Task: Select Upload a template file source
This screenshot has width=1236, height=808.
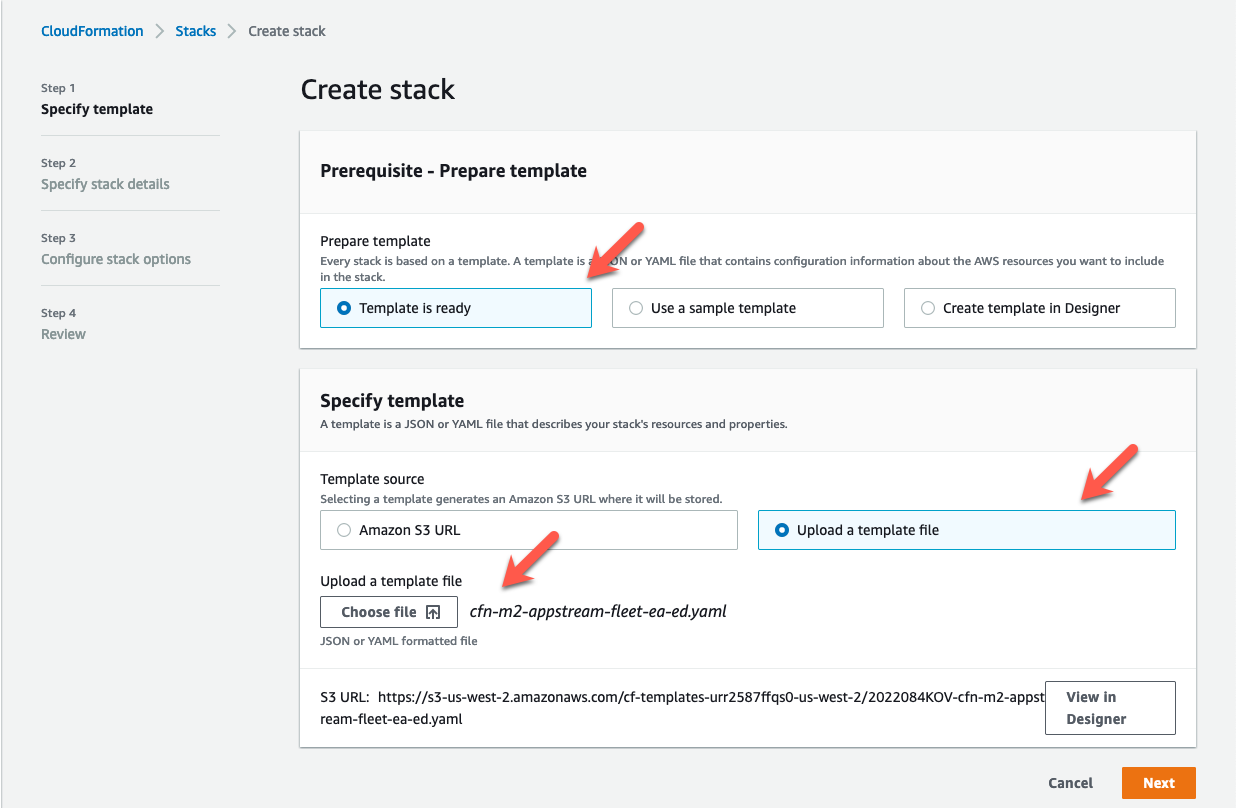Action: click(x=781, y=529)
